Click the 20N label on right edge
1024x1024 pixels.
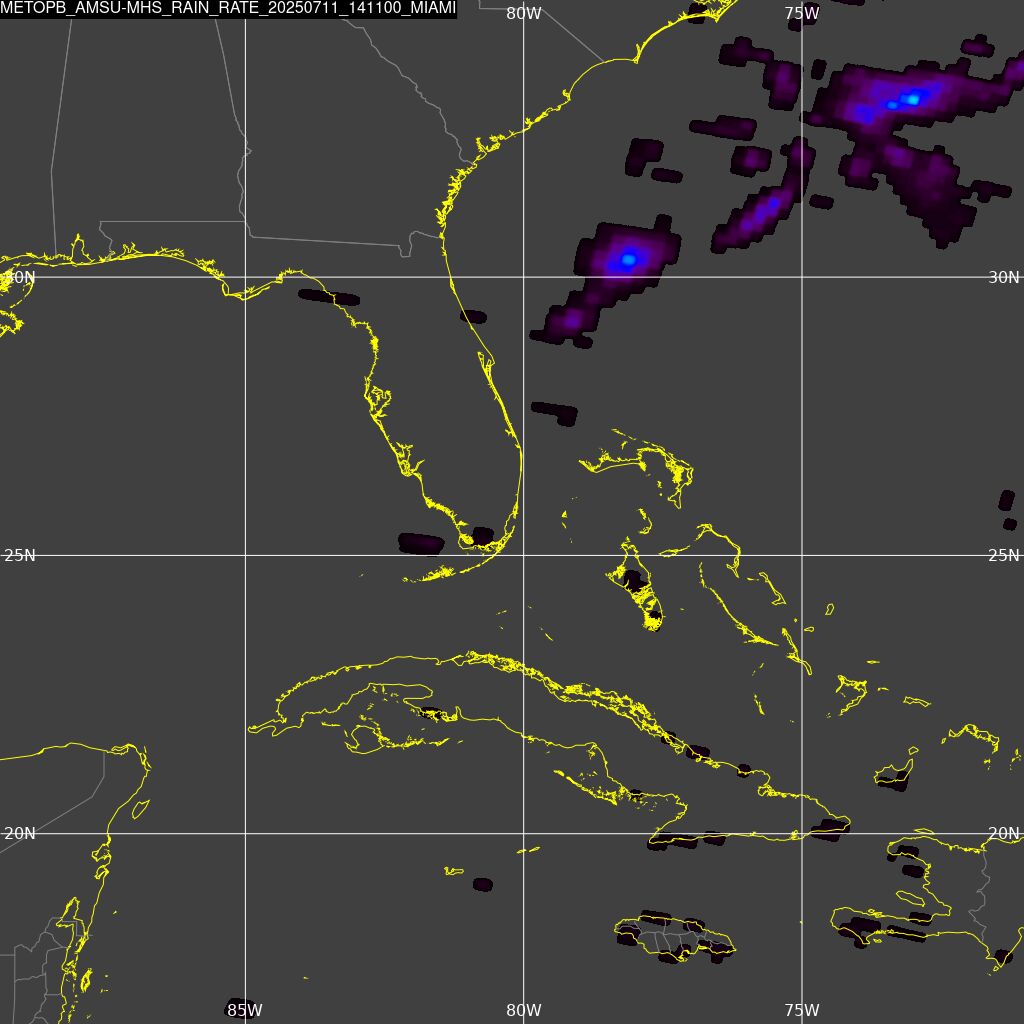click(1004, 834)
